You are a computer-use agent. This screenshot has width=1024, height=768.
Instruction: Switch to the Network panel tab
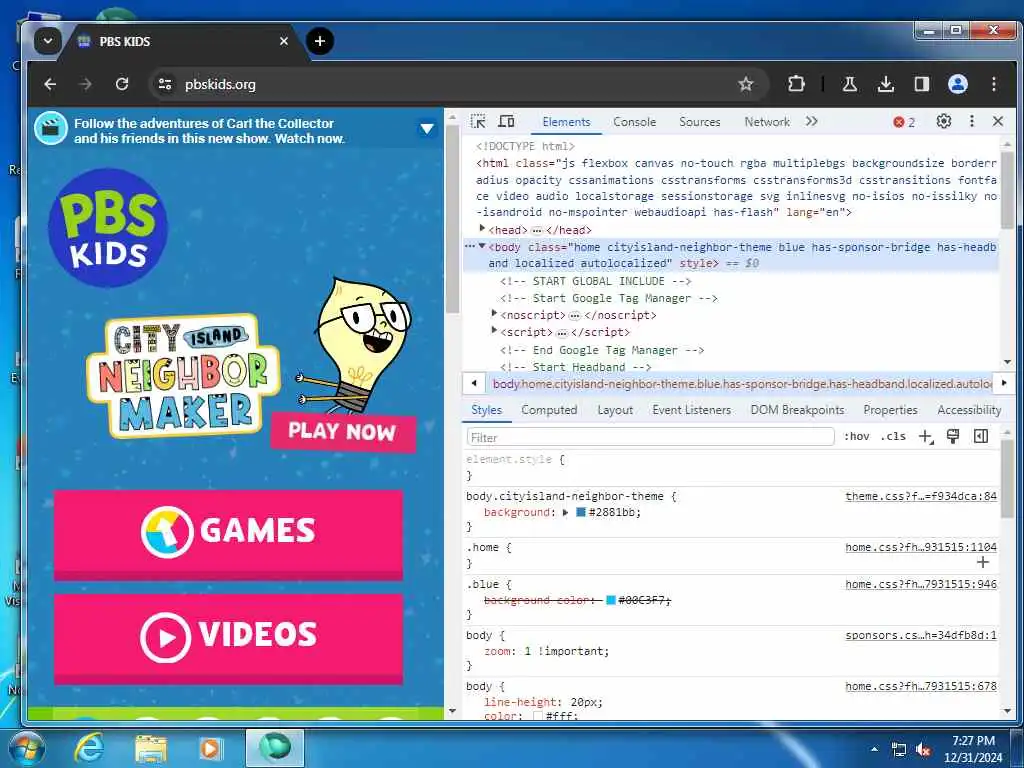tap(767, 122)
